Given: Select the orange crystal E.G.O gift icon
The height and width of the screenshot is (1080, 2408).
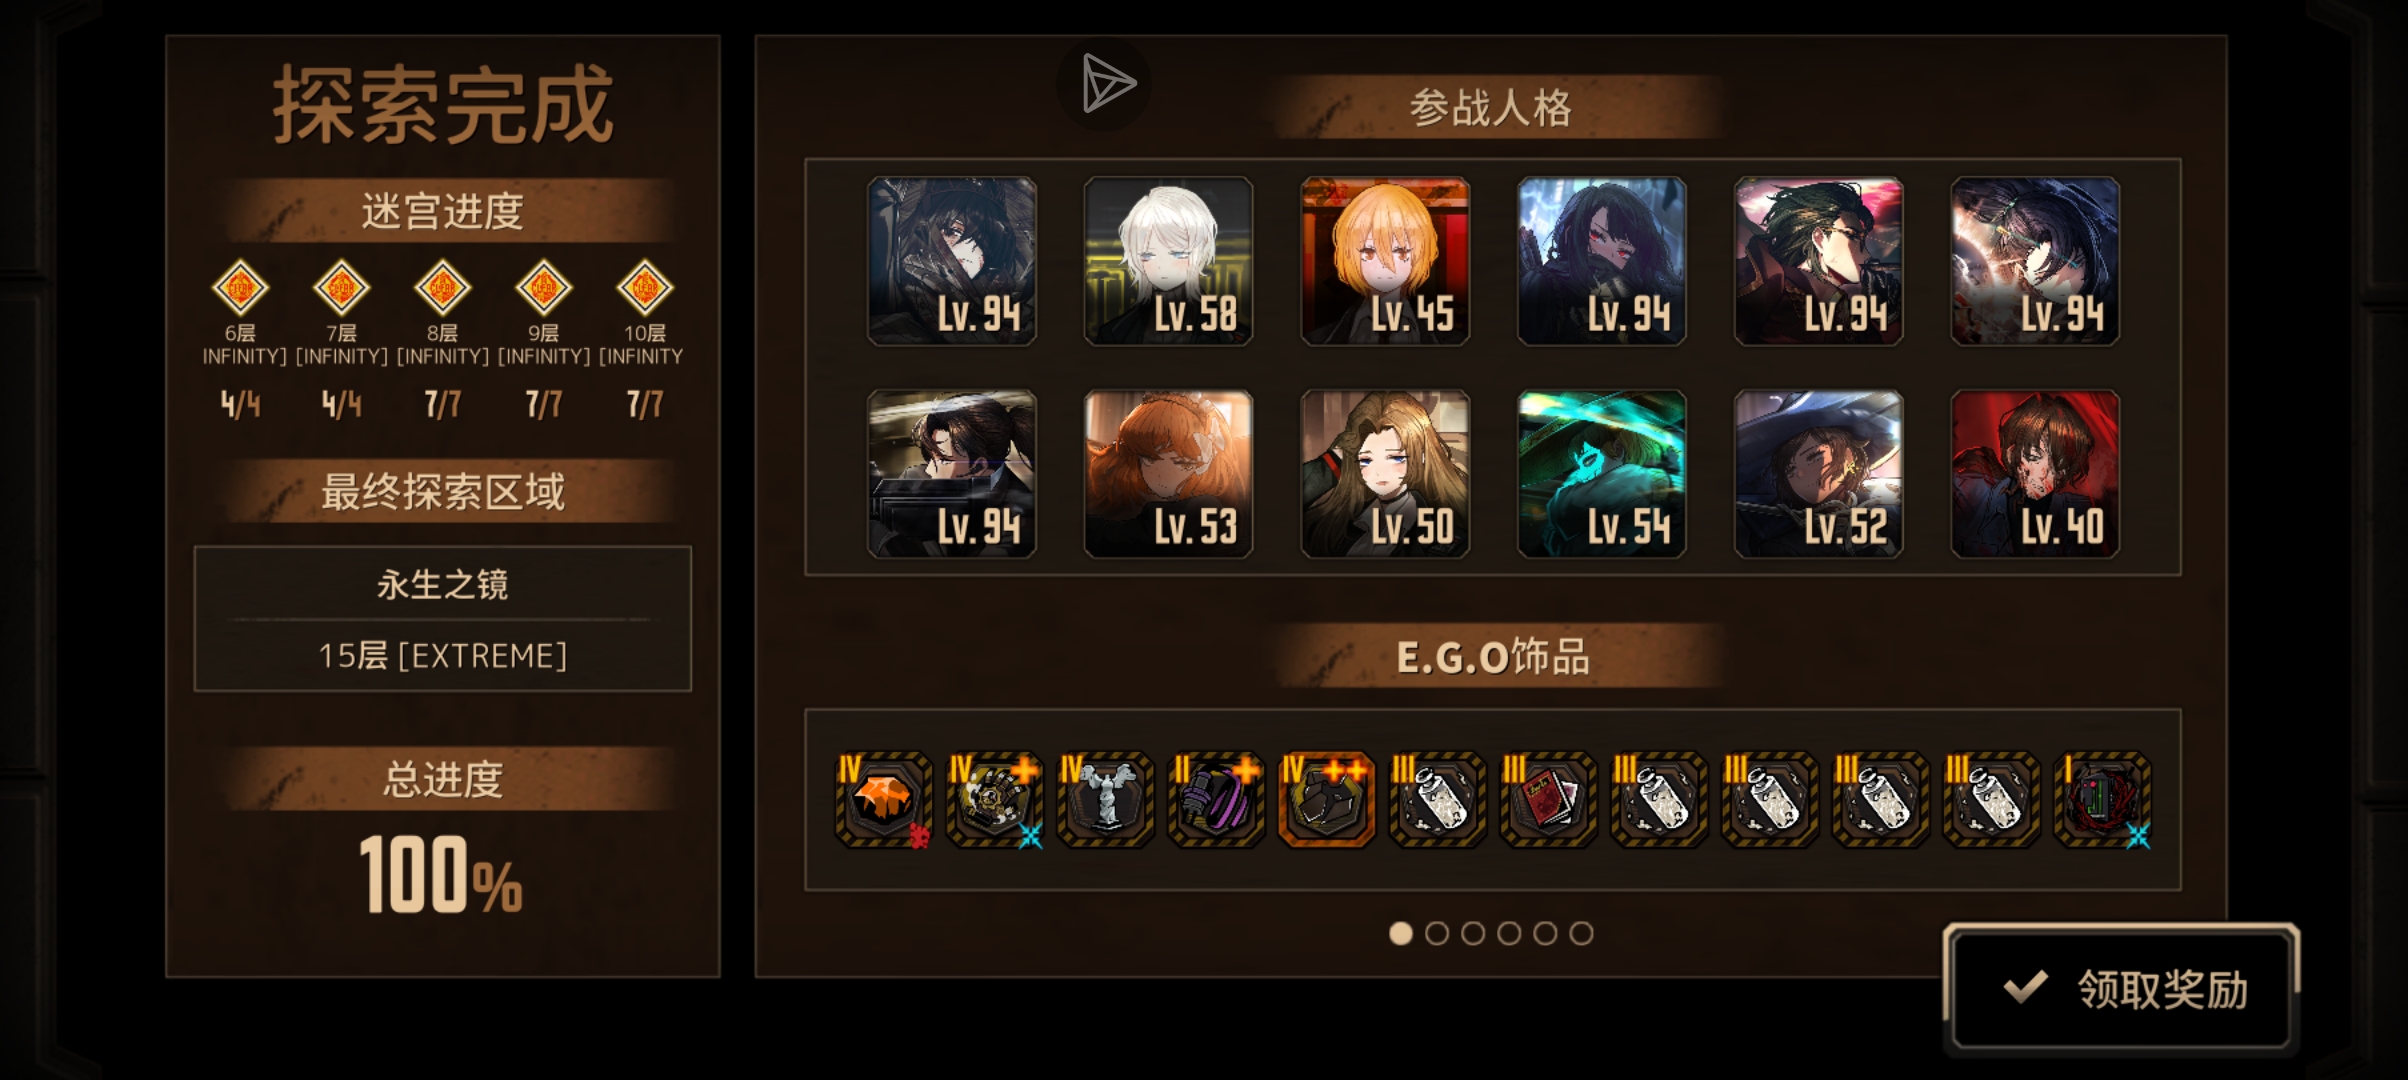Looking at the screenshot, I should tap(883, 800).
